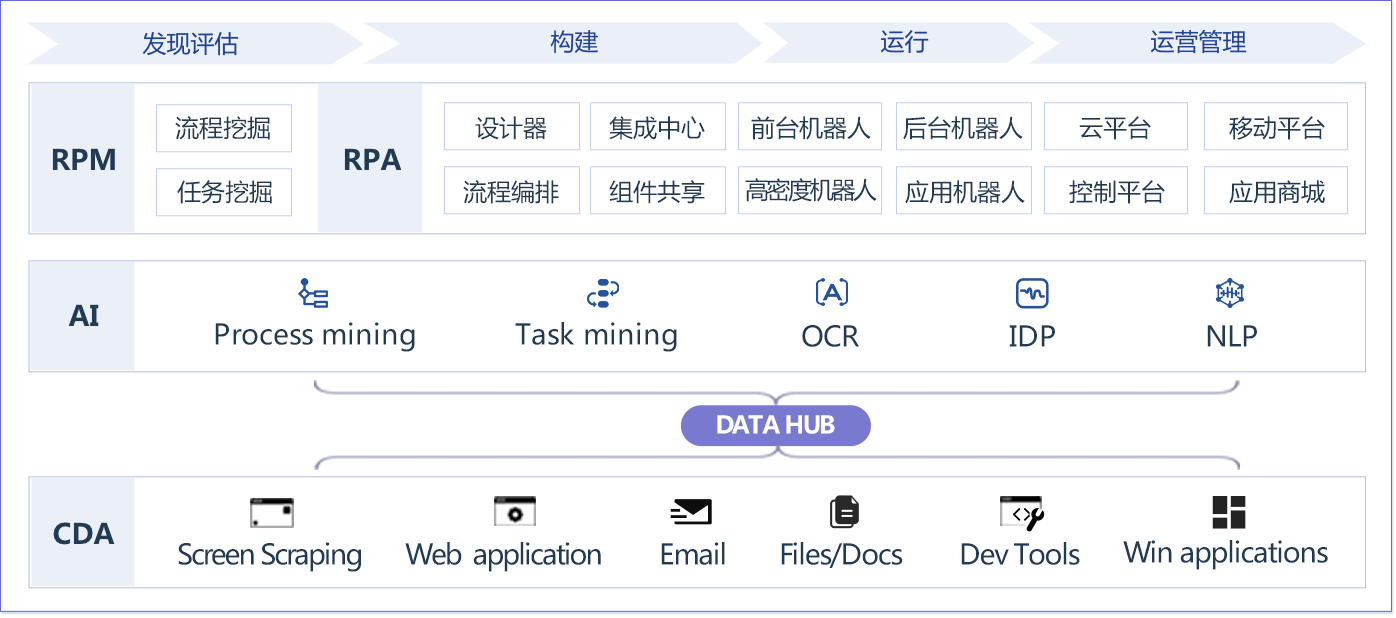Click the Web application icon
The image size is (1396, 618).
coord(515,512)
